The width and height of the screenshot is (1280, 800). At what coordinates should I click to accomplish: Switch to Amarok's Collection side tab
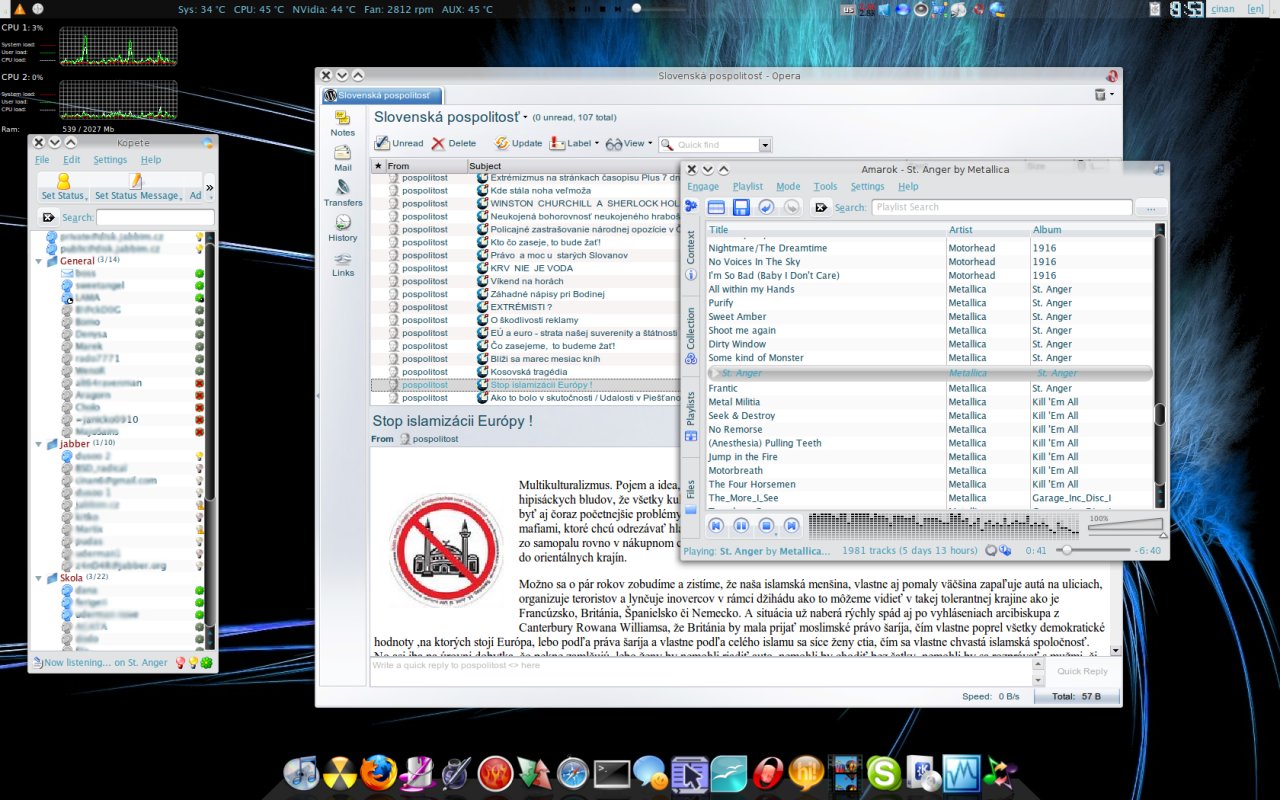[x=690, y=335]
